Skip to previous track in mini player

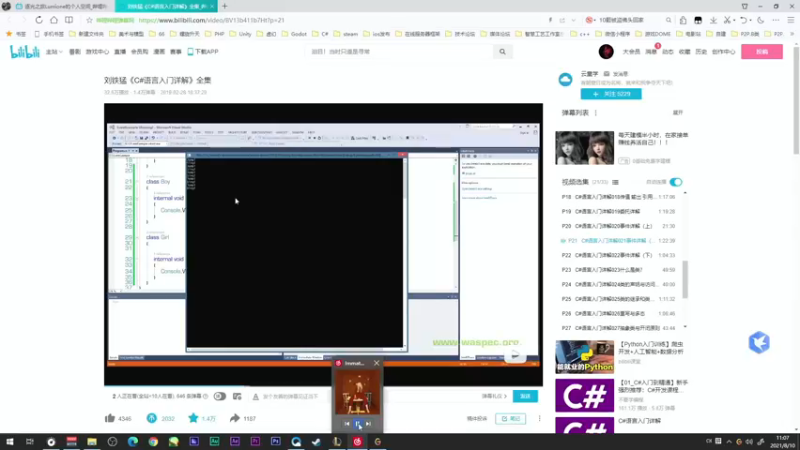coord(347,424)
